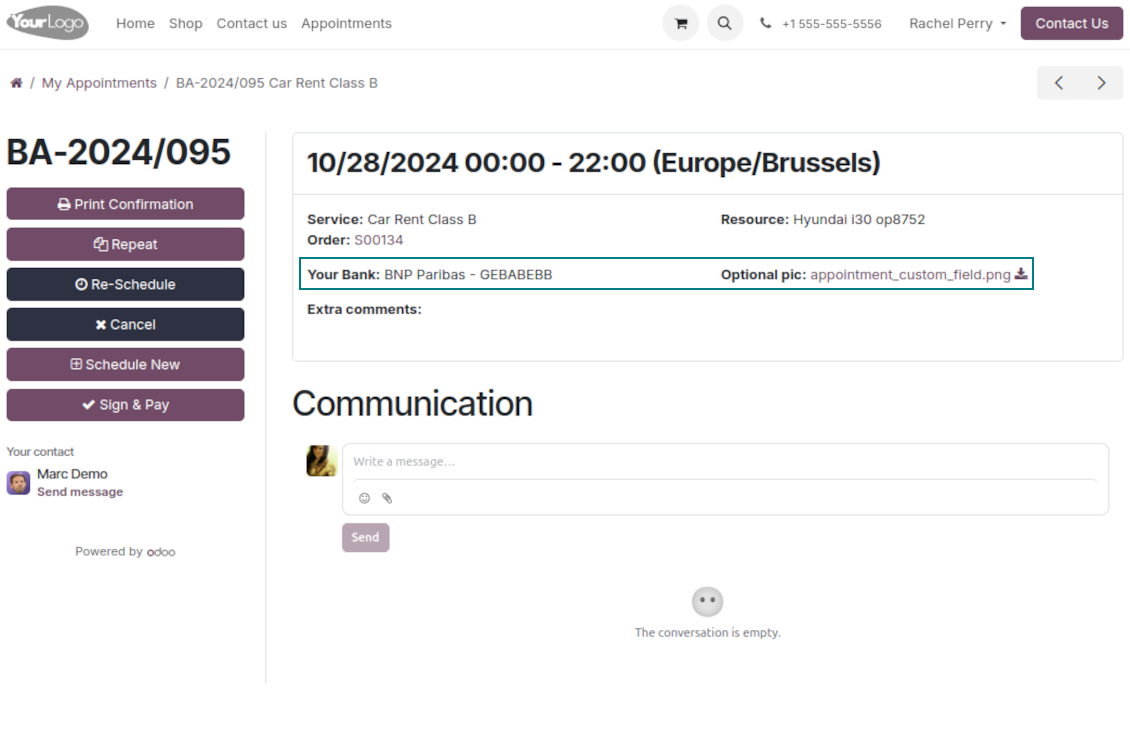Call the phone number +1 555-555-5556
This screenshot has width=1130, height=744.
(832, 24)
